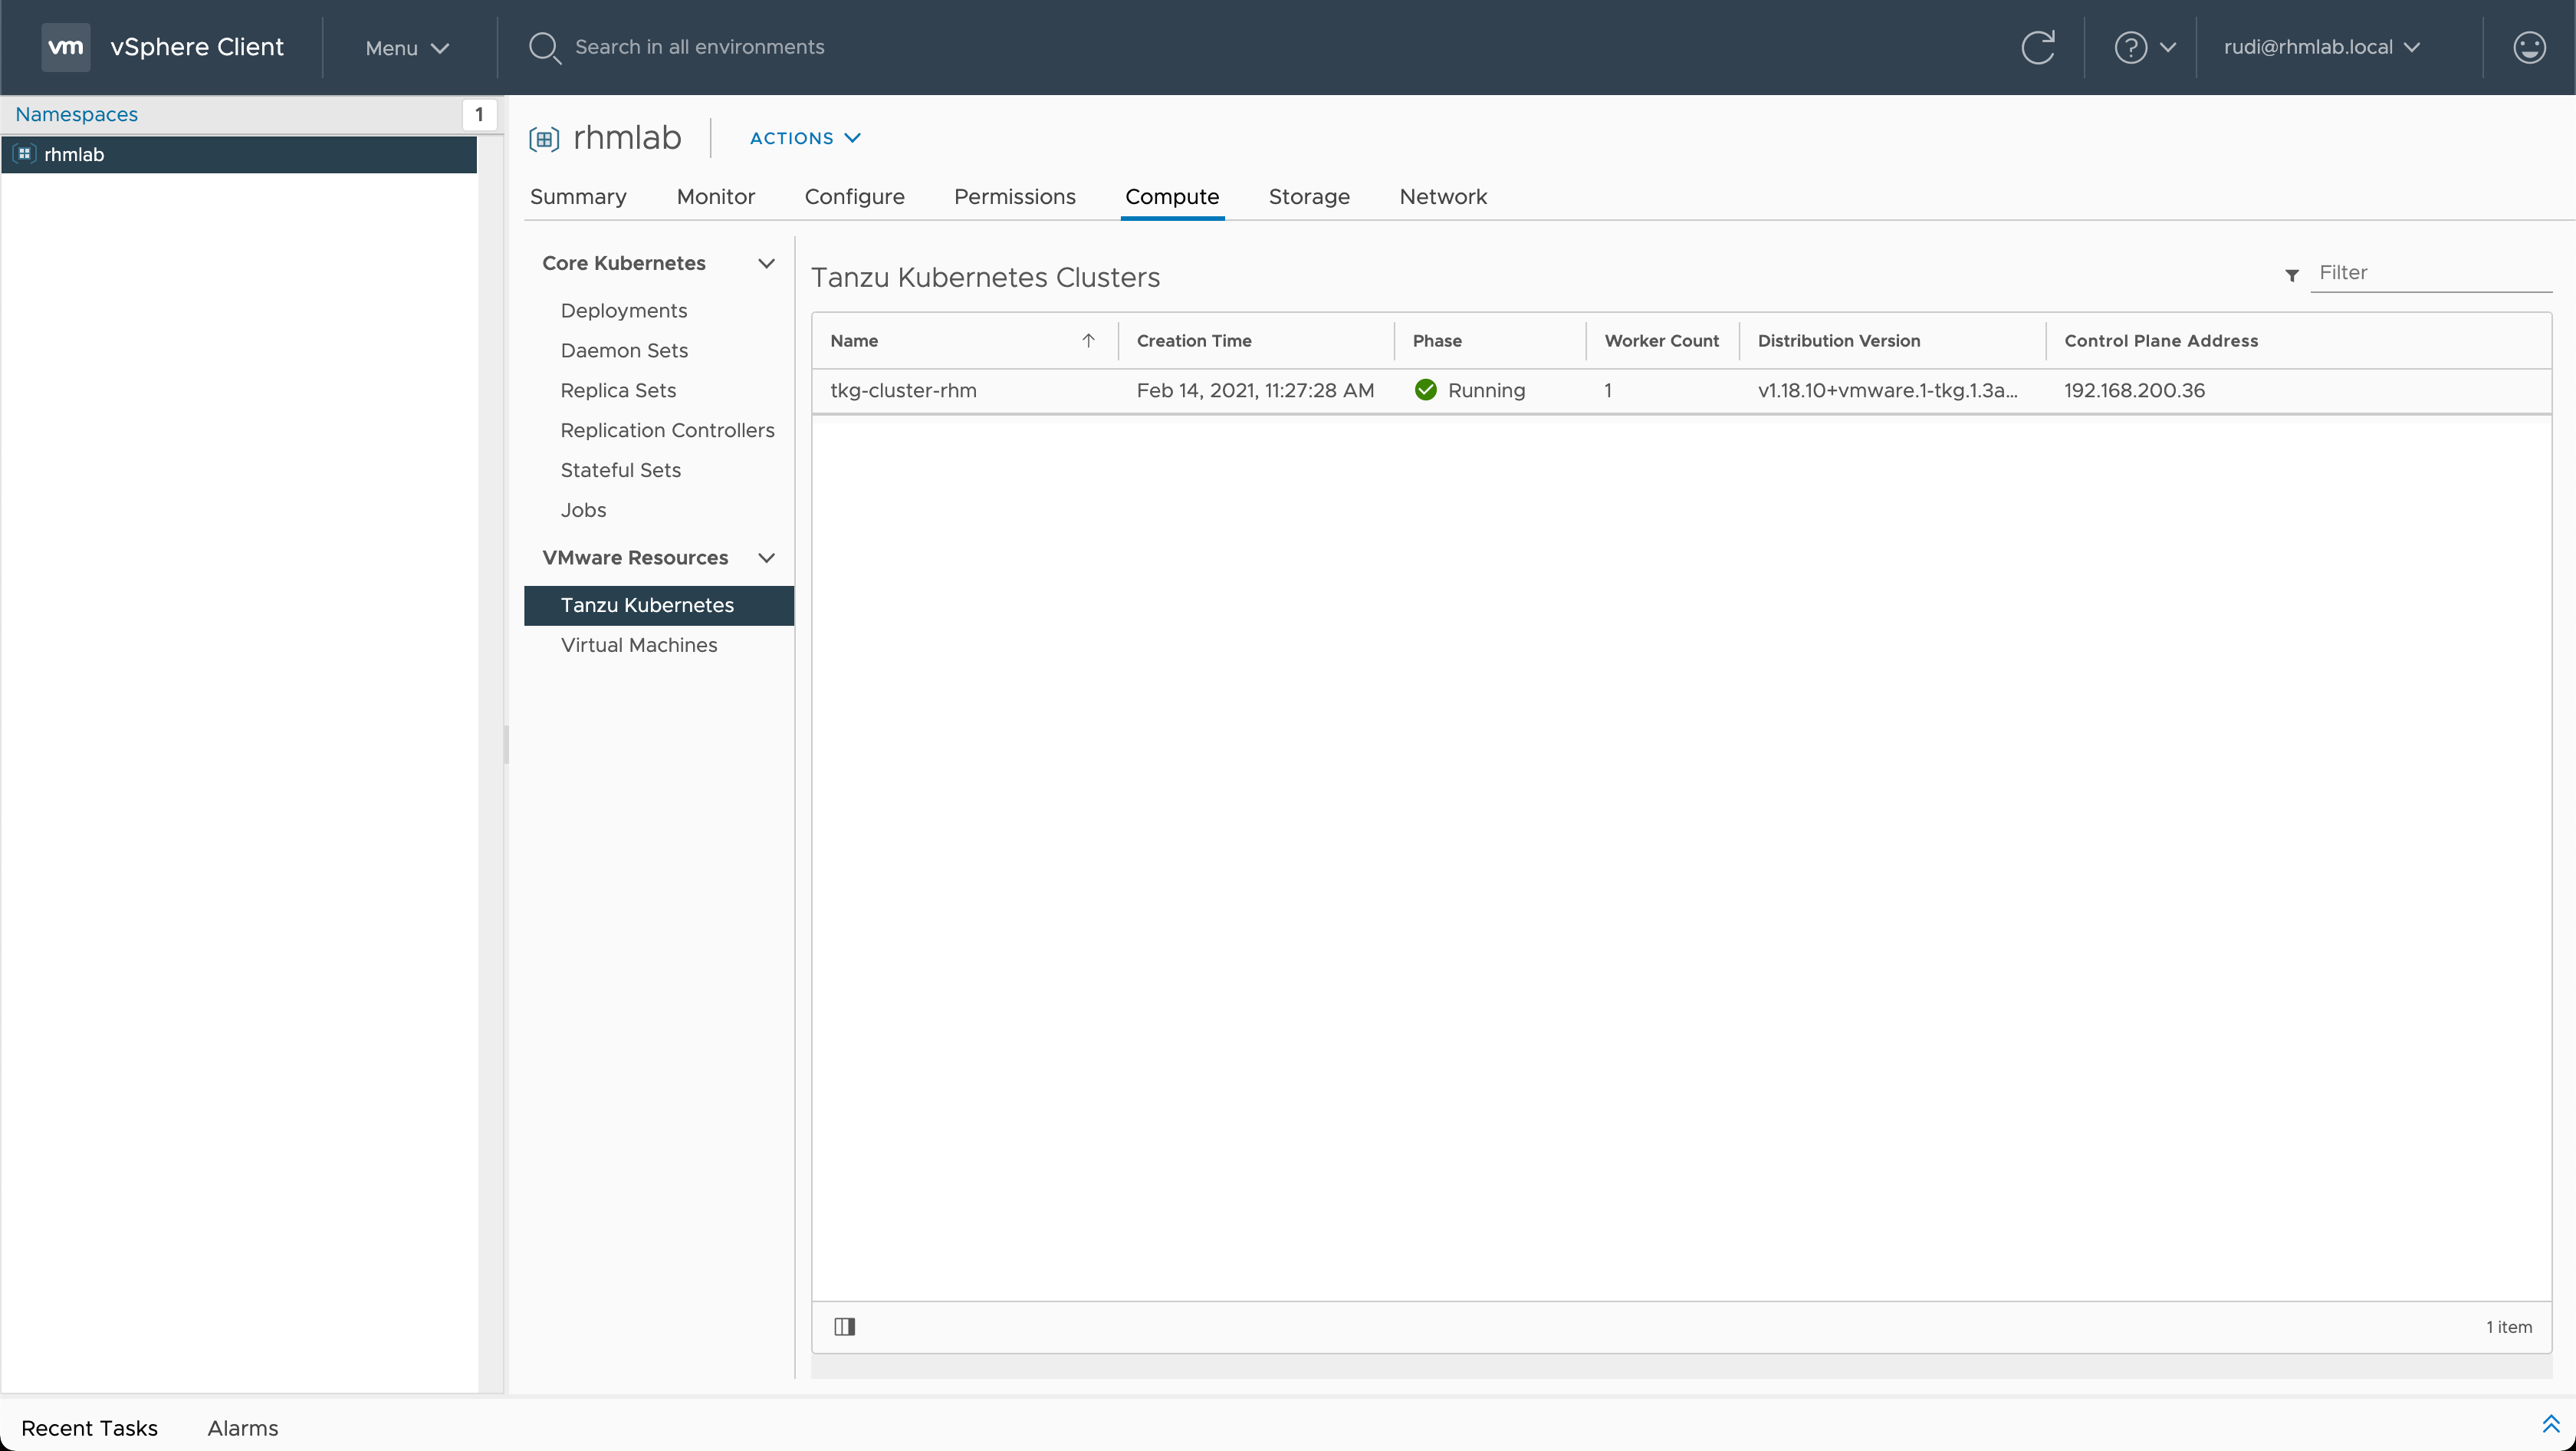
Task: Click the Search in all environments field
Action: pyautogui.click(x=699, y=46)
